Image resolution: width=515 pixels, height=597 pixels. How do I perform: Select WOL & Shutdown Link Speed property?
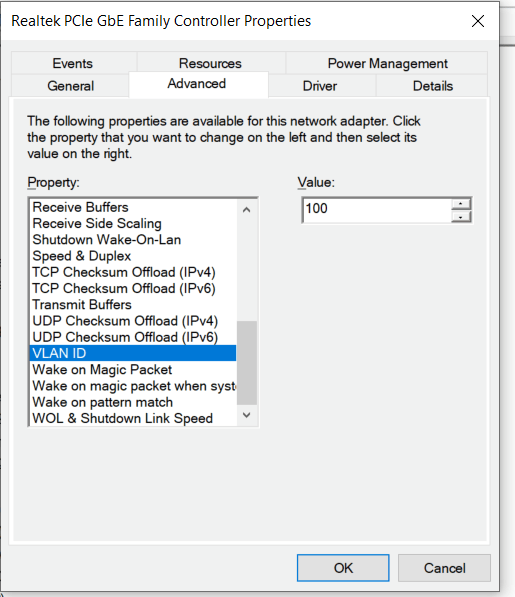pyautogui.click(x=133, y=418)
